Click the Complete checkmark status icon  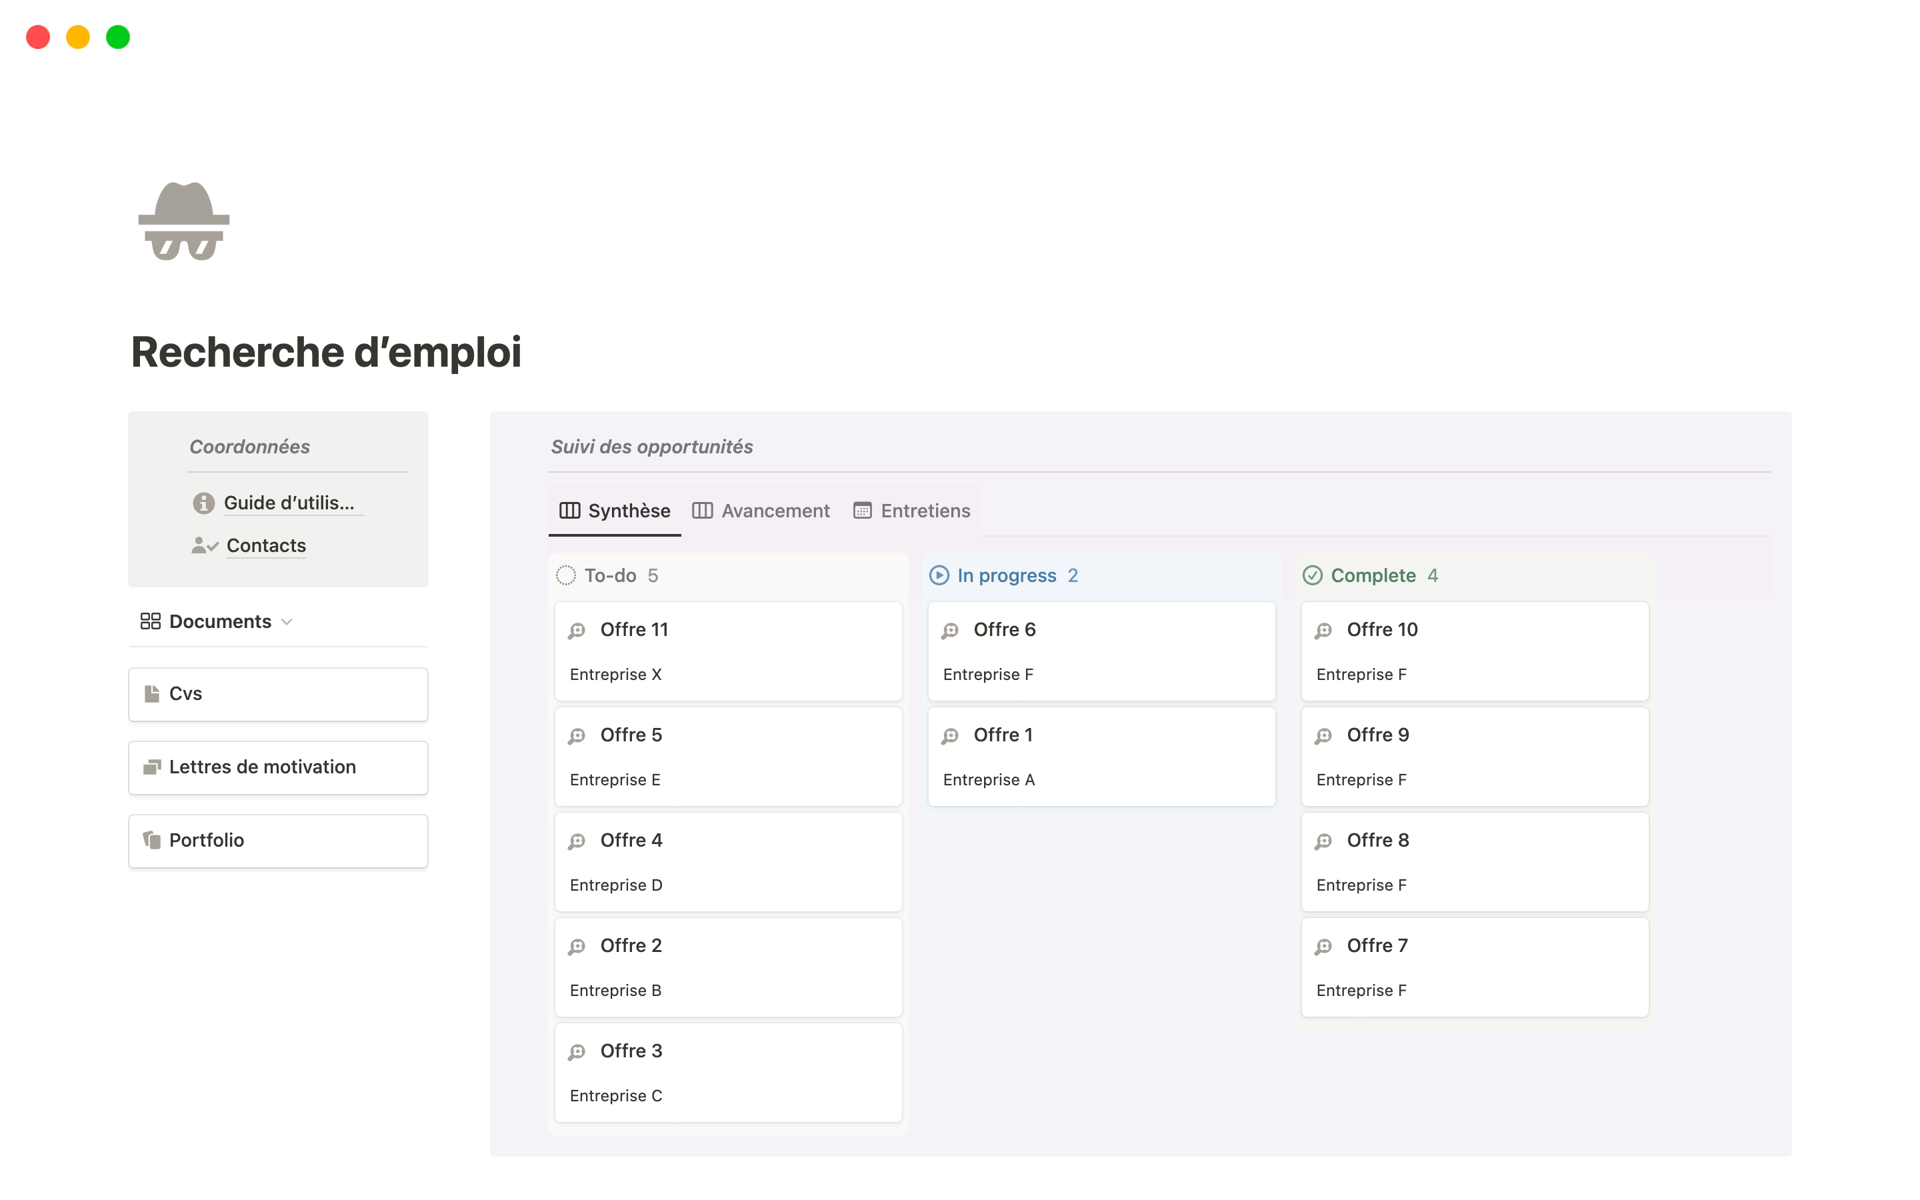(1312, 576)
